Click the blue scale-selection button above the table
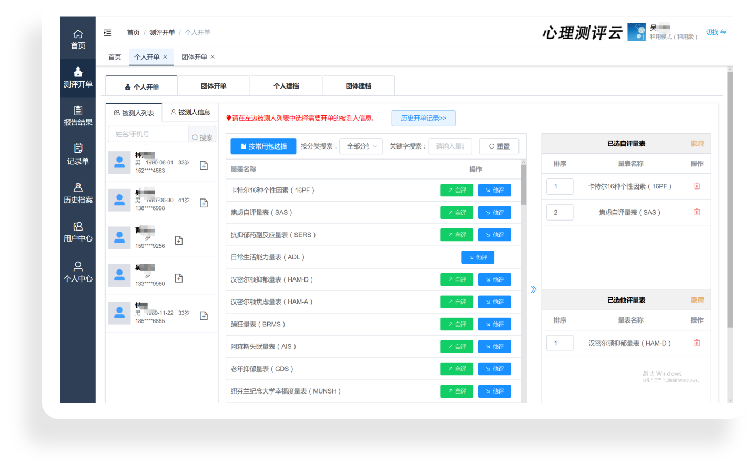This screenshot has height=470, width=756. click(x=263, y=146)
